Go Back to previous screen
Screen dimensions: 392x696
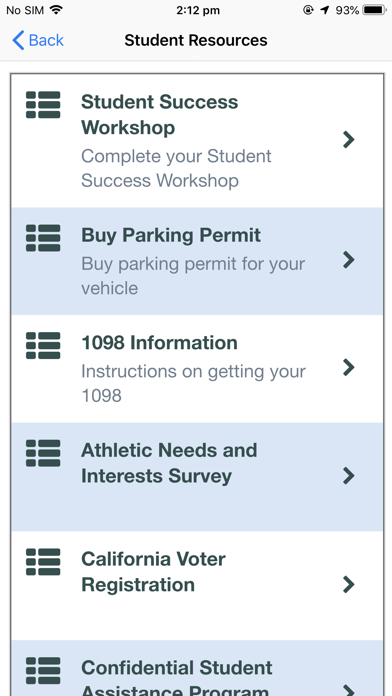pyautogui.click(x=38, y=40)
